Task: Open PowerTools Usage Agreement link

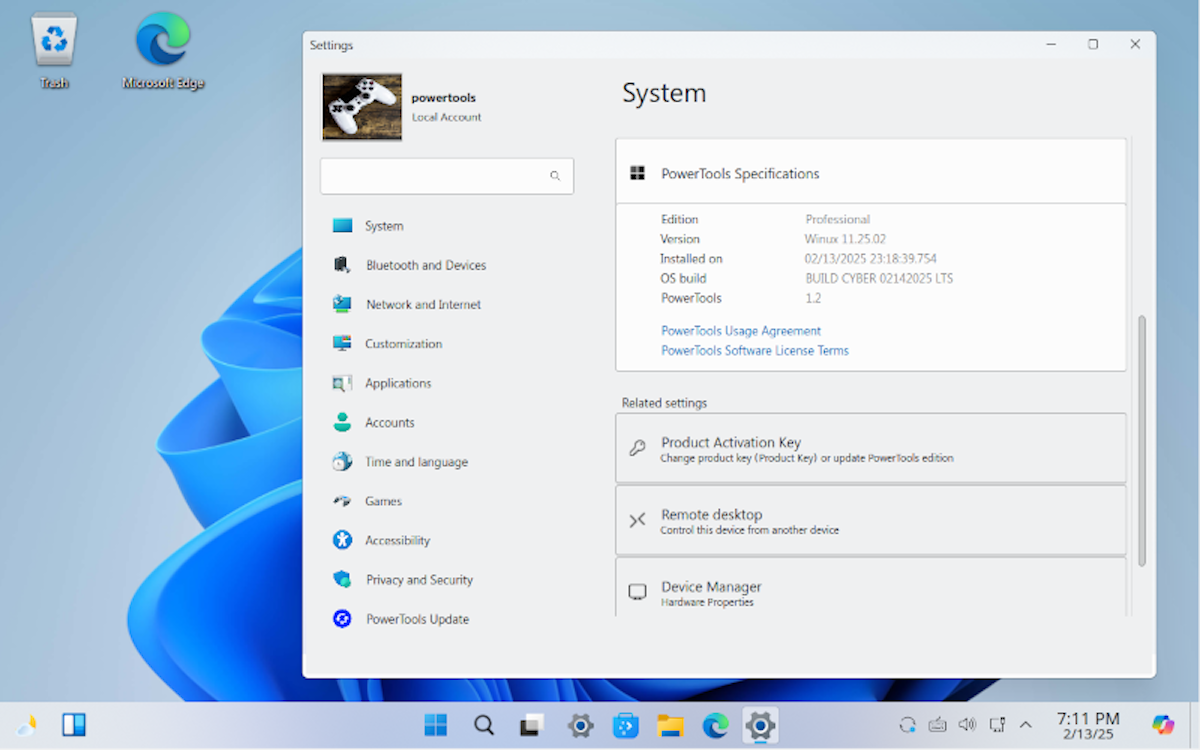Action: (x=741, y=331)
